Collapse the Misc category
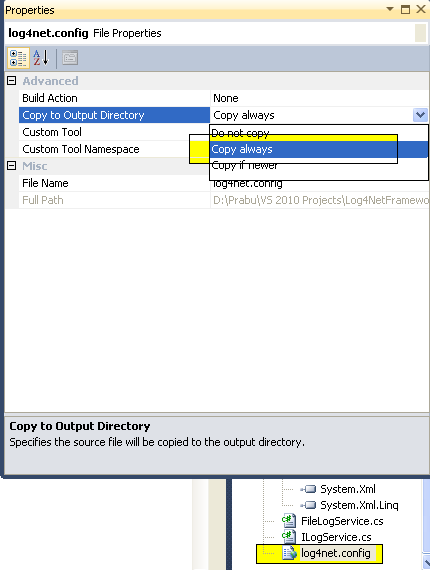This screenshot has width=430, height=570. point(12,166)
